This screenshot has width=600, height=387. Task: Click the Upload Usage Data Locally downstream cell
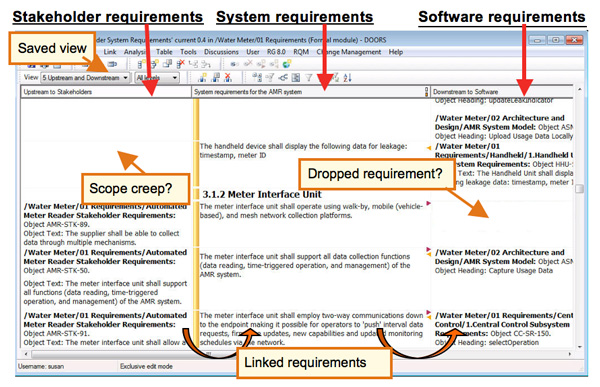[x=503, y=127]
